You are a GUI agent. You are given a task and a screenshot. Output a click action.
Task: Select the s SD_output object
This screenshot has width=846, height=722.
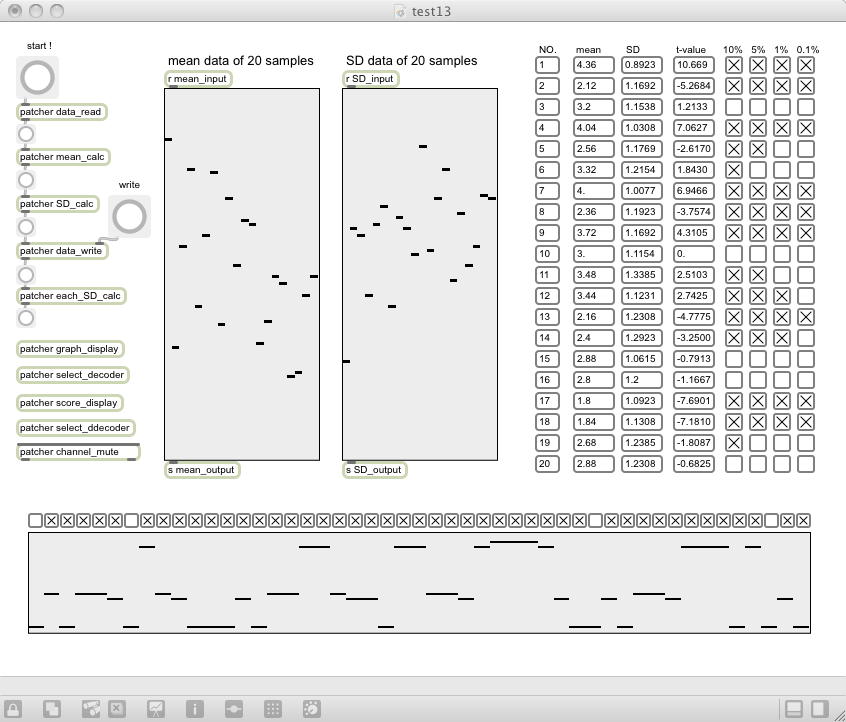point(375,470)
